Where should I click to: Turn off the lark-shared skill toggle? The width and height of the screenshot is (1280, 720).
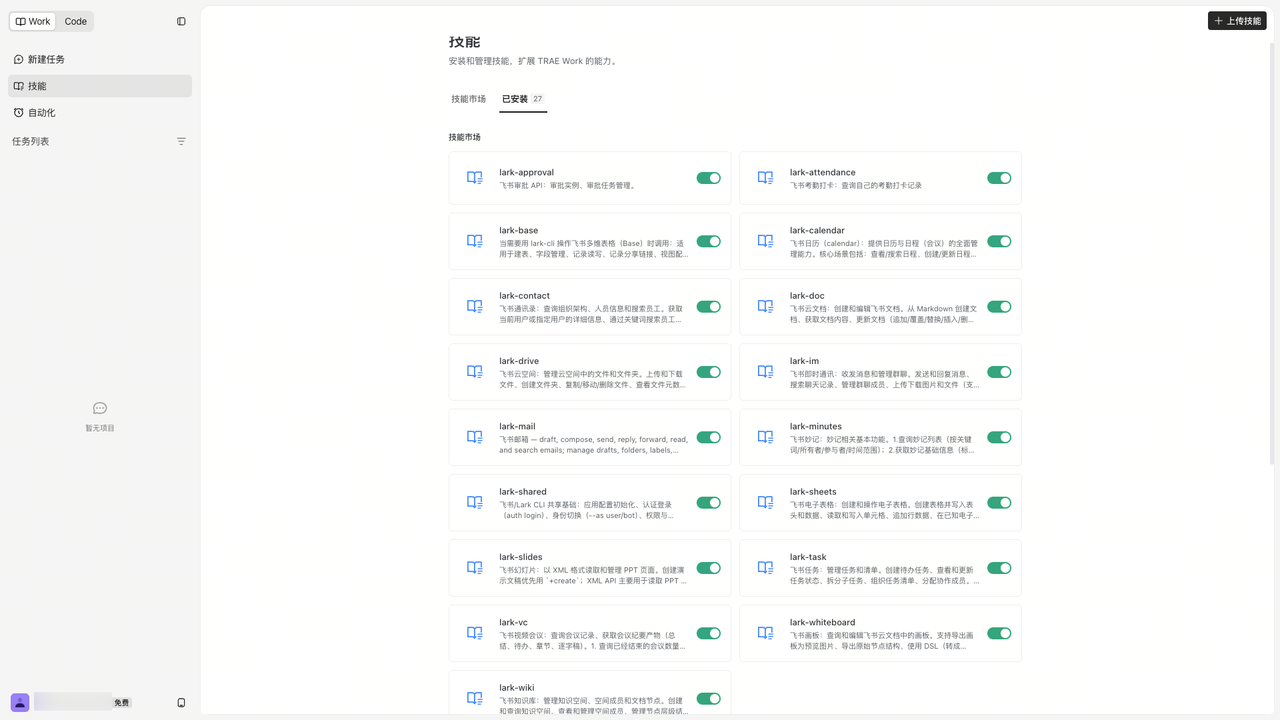click(x=709, y=503)
